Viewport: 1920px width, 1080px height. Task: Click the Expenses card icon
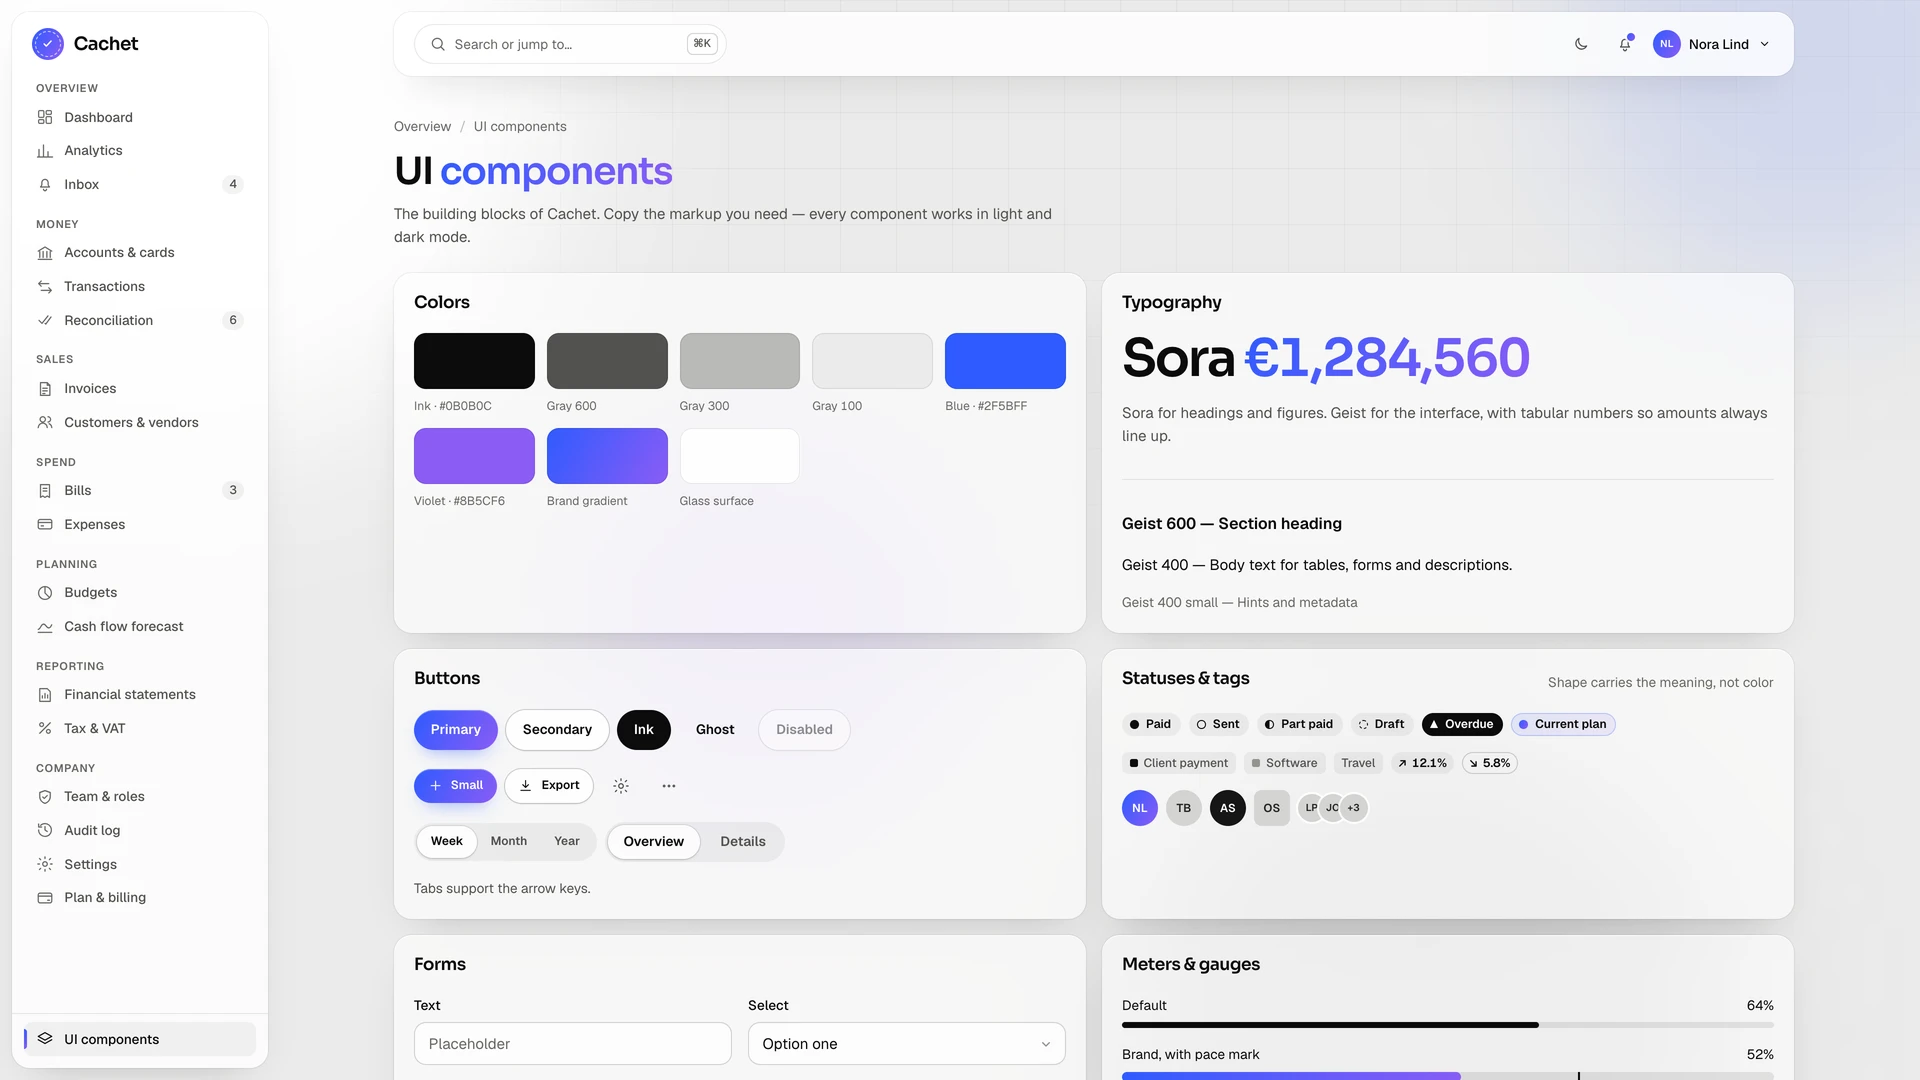click(x=45, y=525)
